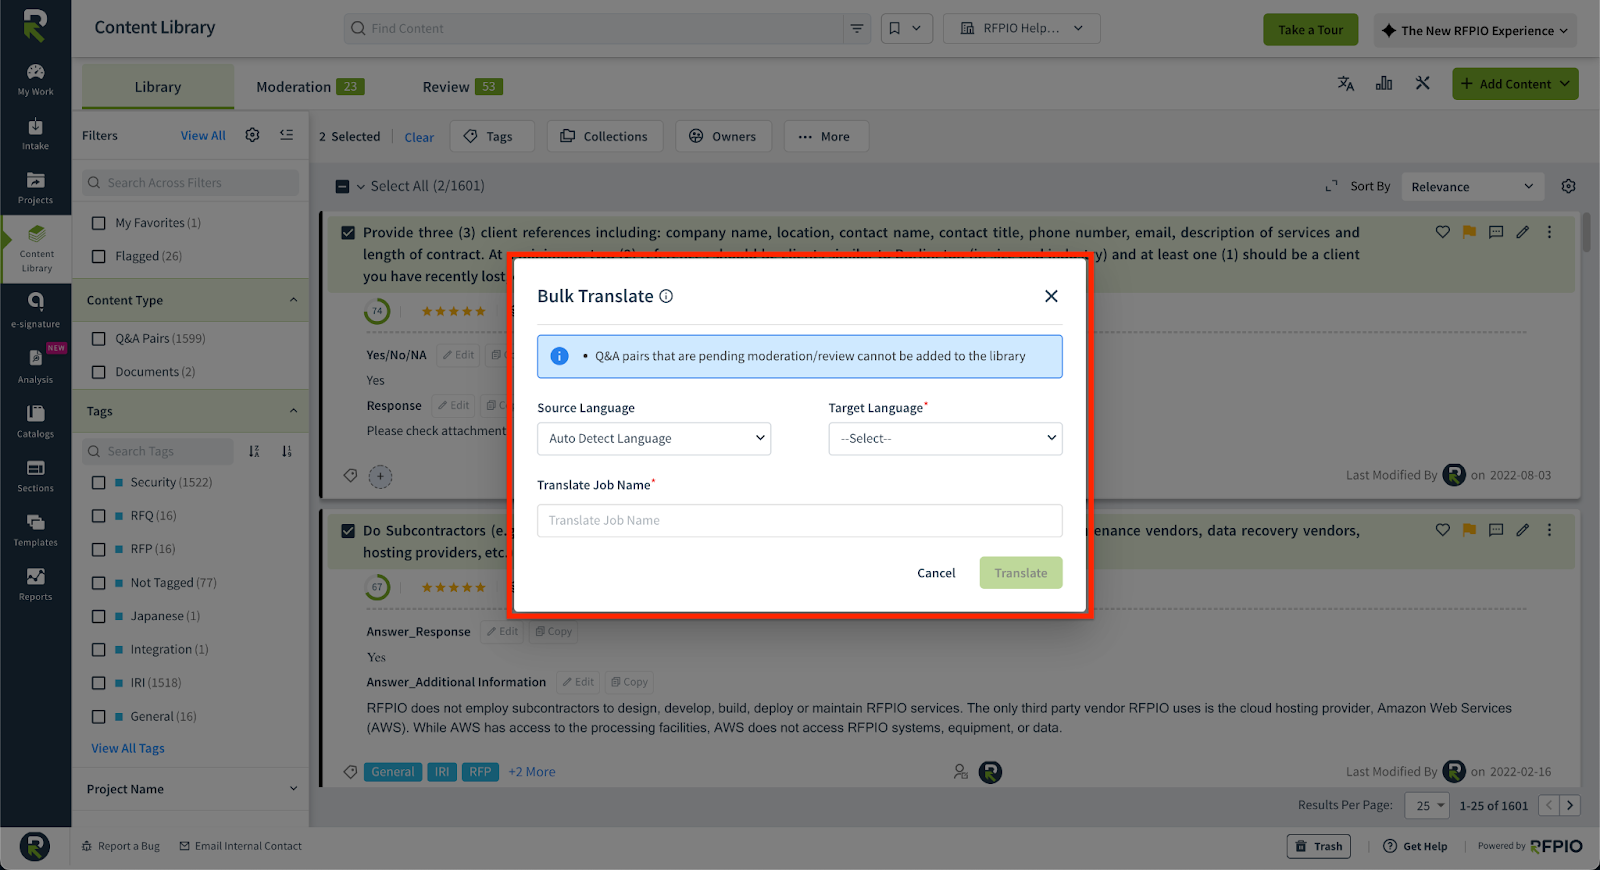Open Projects in the sidebar
The image size is (1600, 870).
coord(35,188)
